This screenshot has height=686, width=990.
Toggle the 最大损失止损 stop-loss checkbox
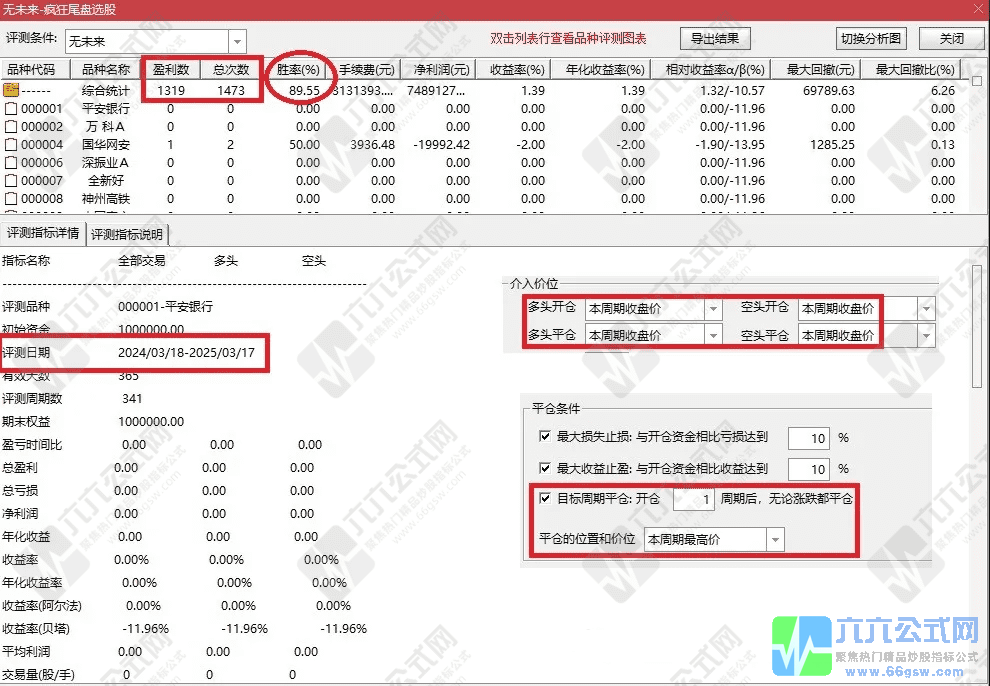tap(545, 437)
